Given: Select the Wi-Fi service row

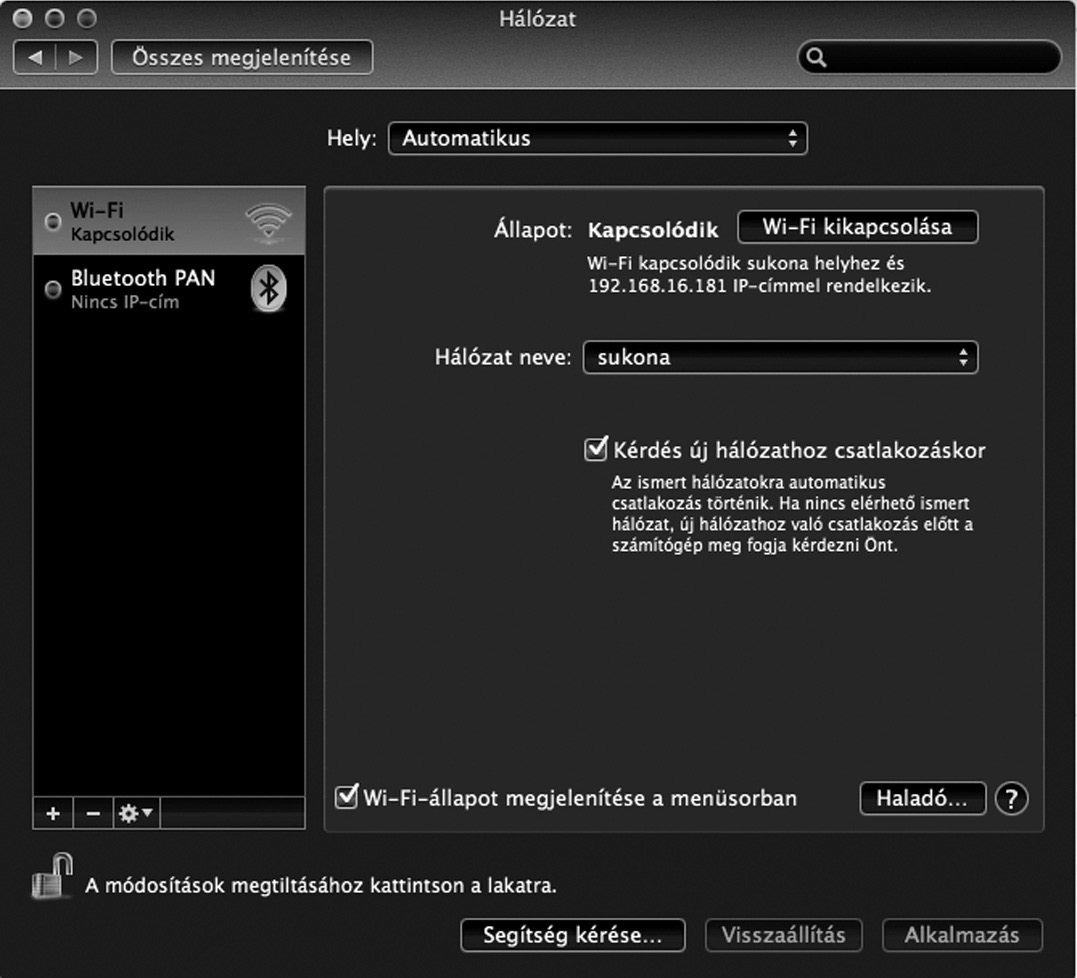Looking at the screenshot, I should pyautogui.click(x=169, y=221).
